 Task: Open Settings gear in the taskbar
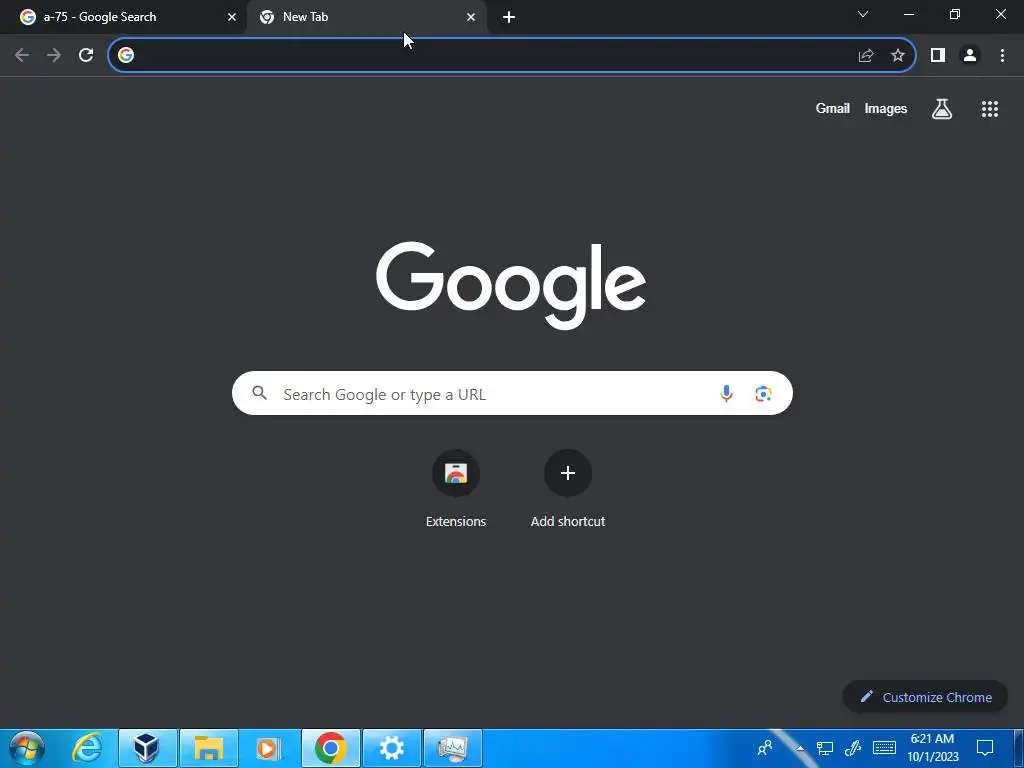391,748
